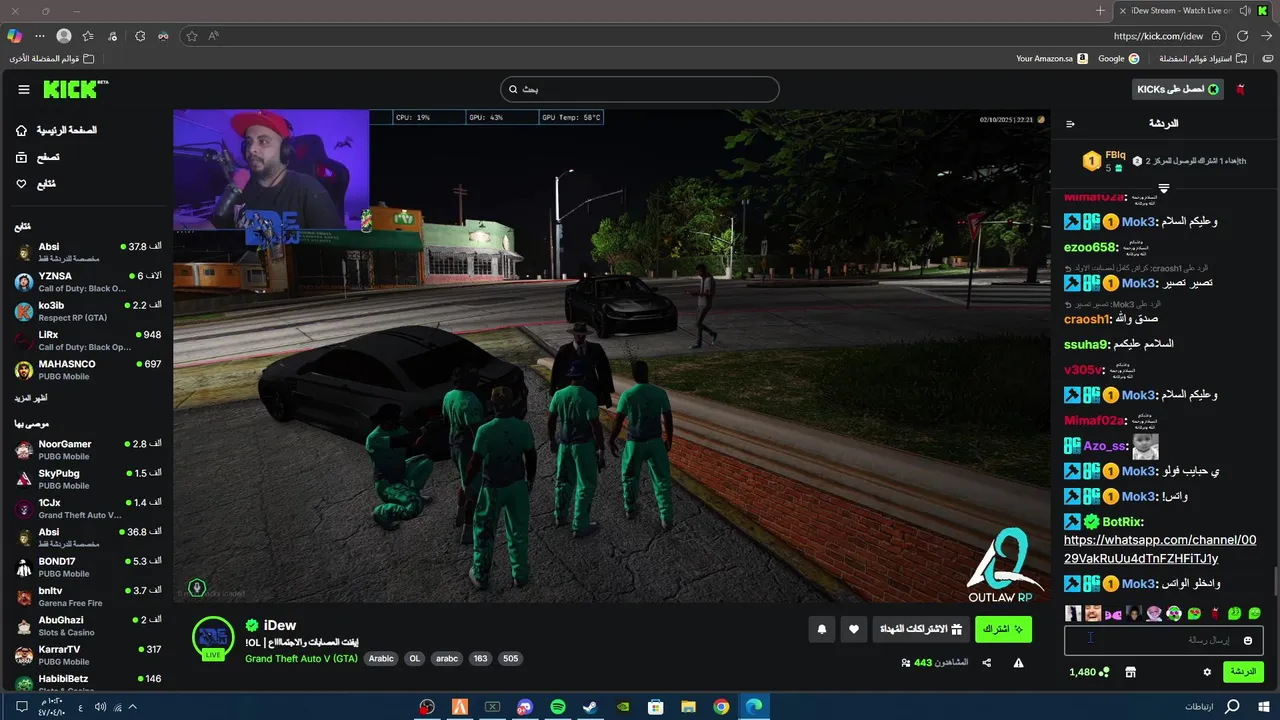Expand the gifter leaderboard chevron
The image size is (1280, 720).
click(1164, 188)
